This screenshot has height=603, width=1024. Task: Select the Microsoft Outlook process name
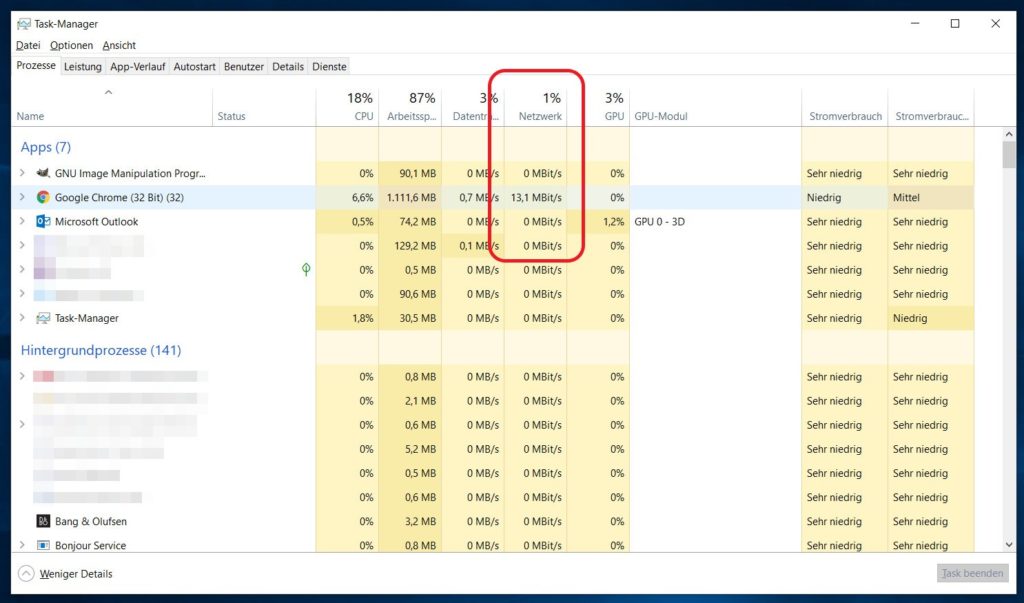click(97, 221)
